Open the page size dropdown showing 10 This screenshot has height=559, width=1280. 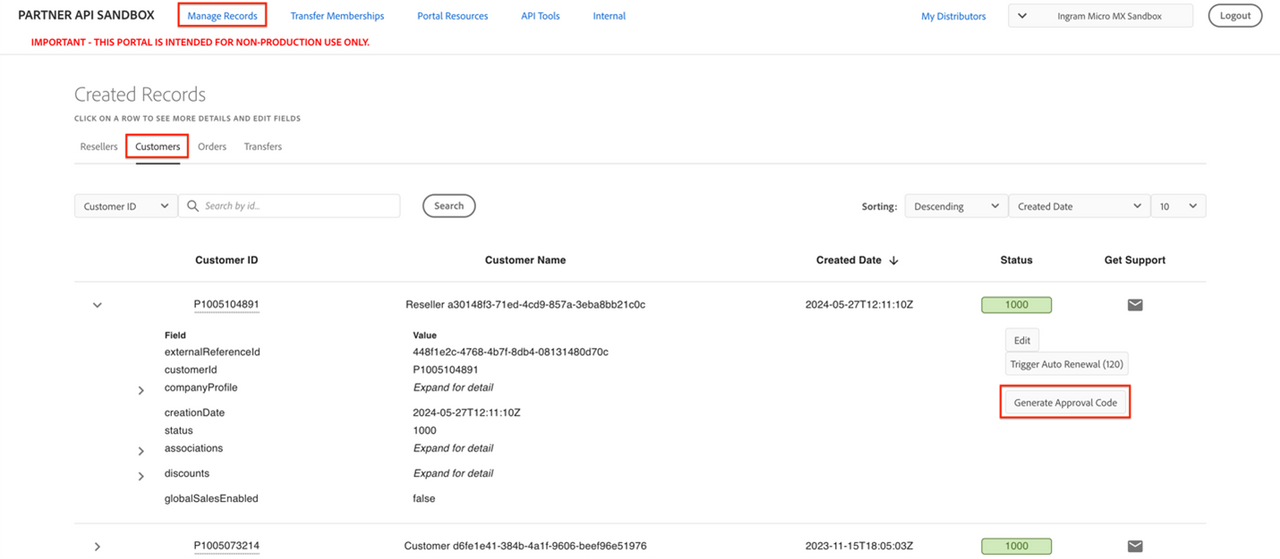click(1178, 206)
